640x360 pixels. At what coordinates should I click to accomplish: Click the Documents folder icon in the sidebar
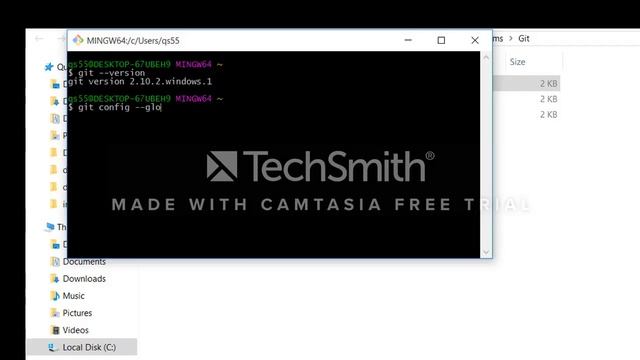55,262
